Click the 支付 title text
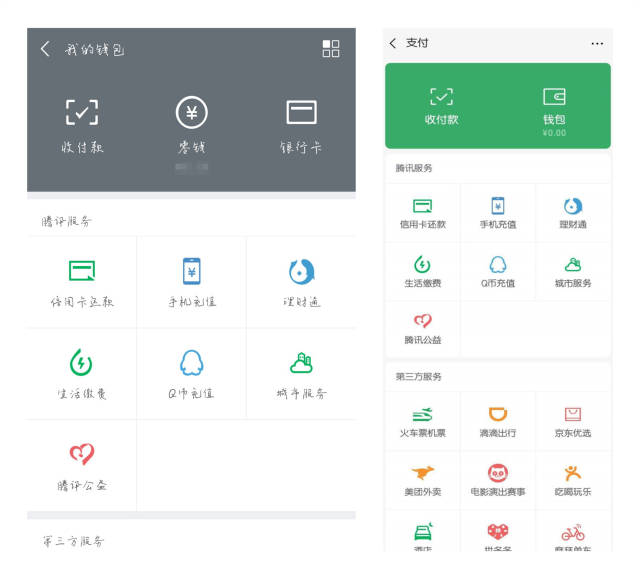Image resolution: width=640 pixels, height=579 pixels. point(417,43)
